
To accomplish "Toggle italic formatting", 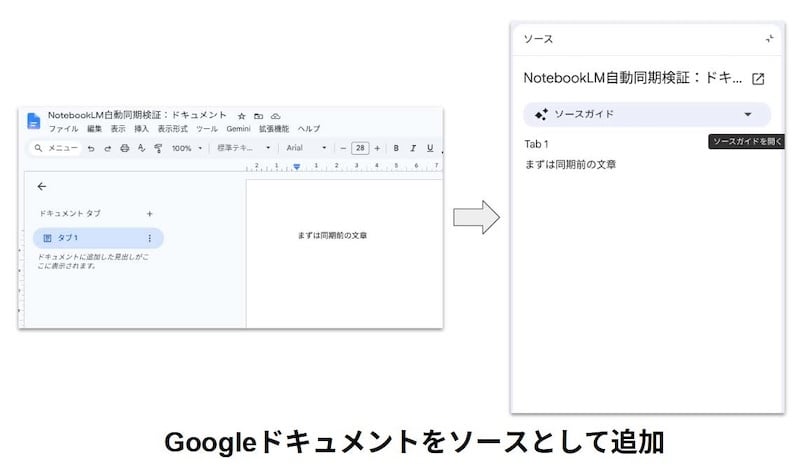I will click(413, 148).
